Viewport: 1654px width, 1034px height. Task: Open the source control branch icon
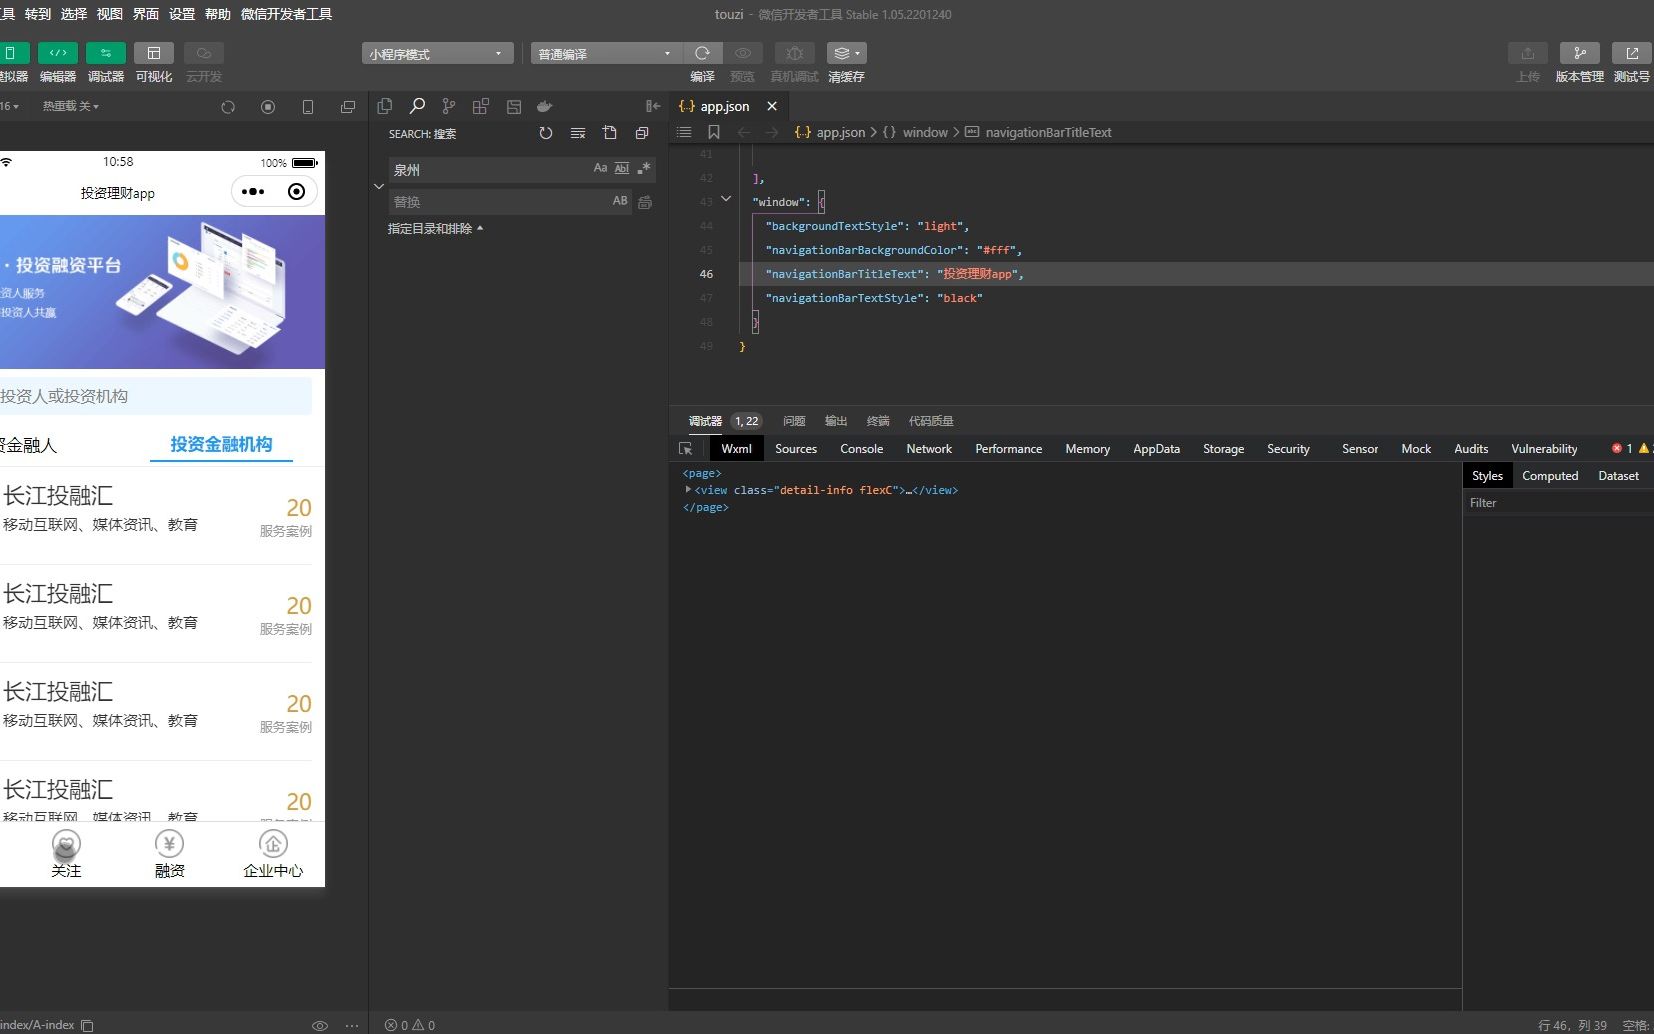pos(449,106)
